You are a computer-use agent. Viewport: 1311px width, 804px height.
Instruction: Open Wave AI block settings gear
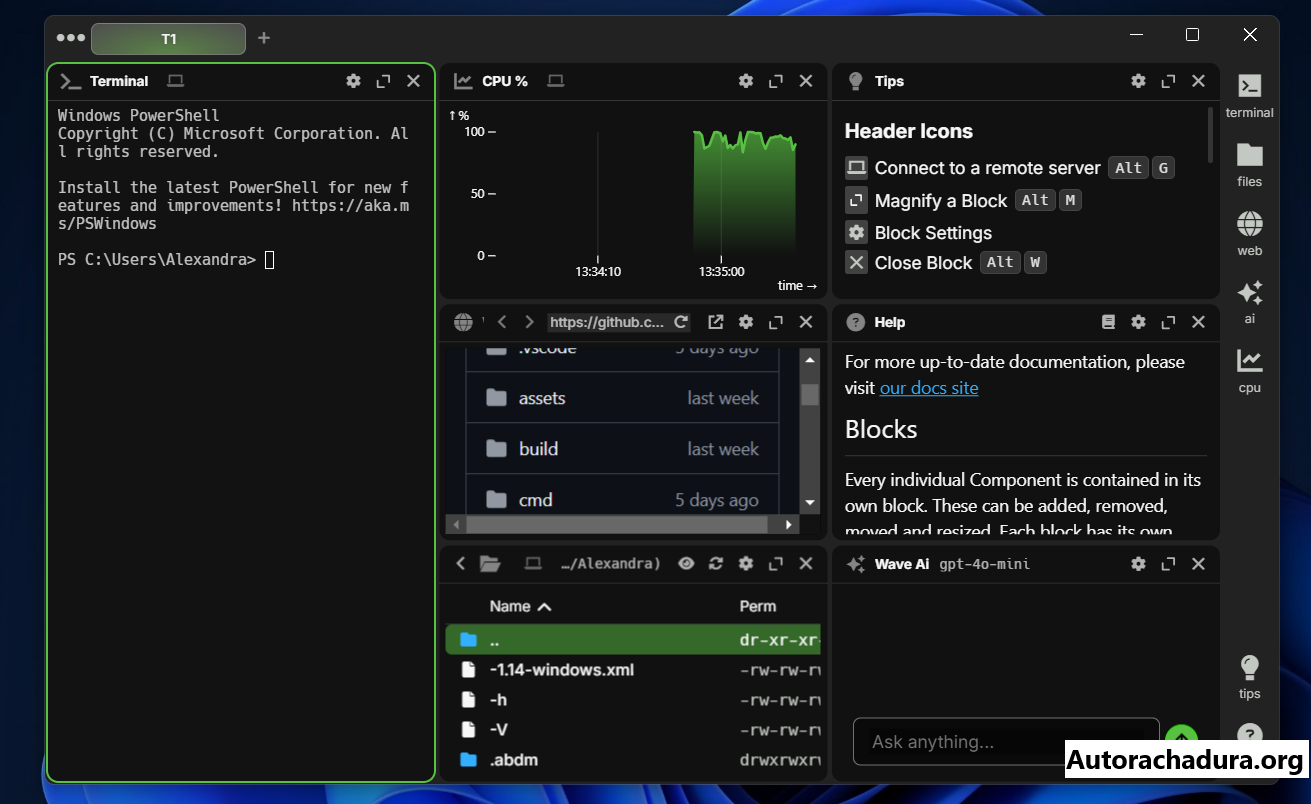coord(1138,564)
